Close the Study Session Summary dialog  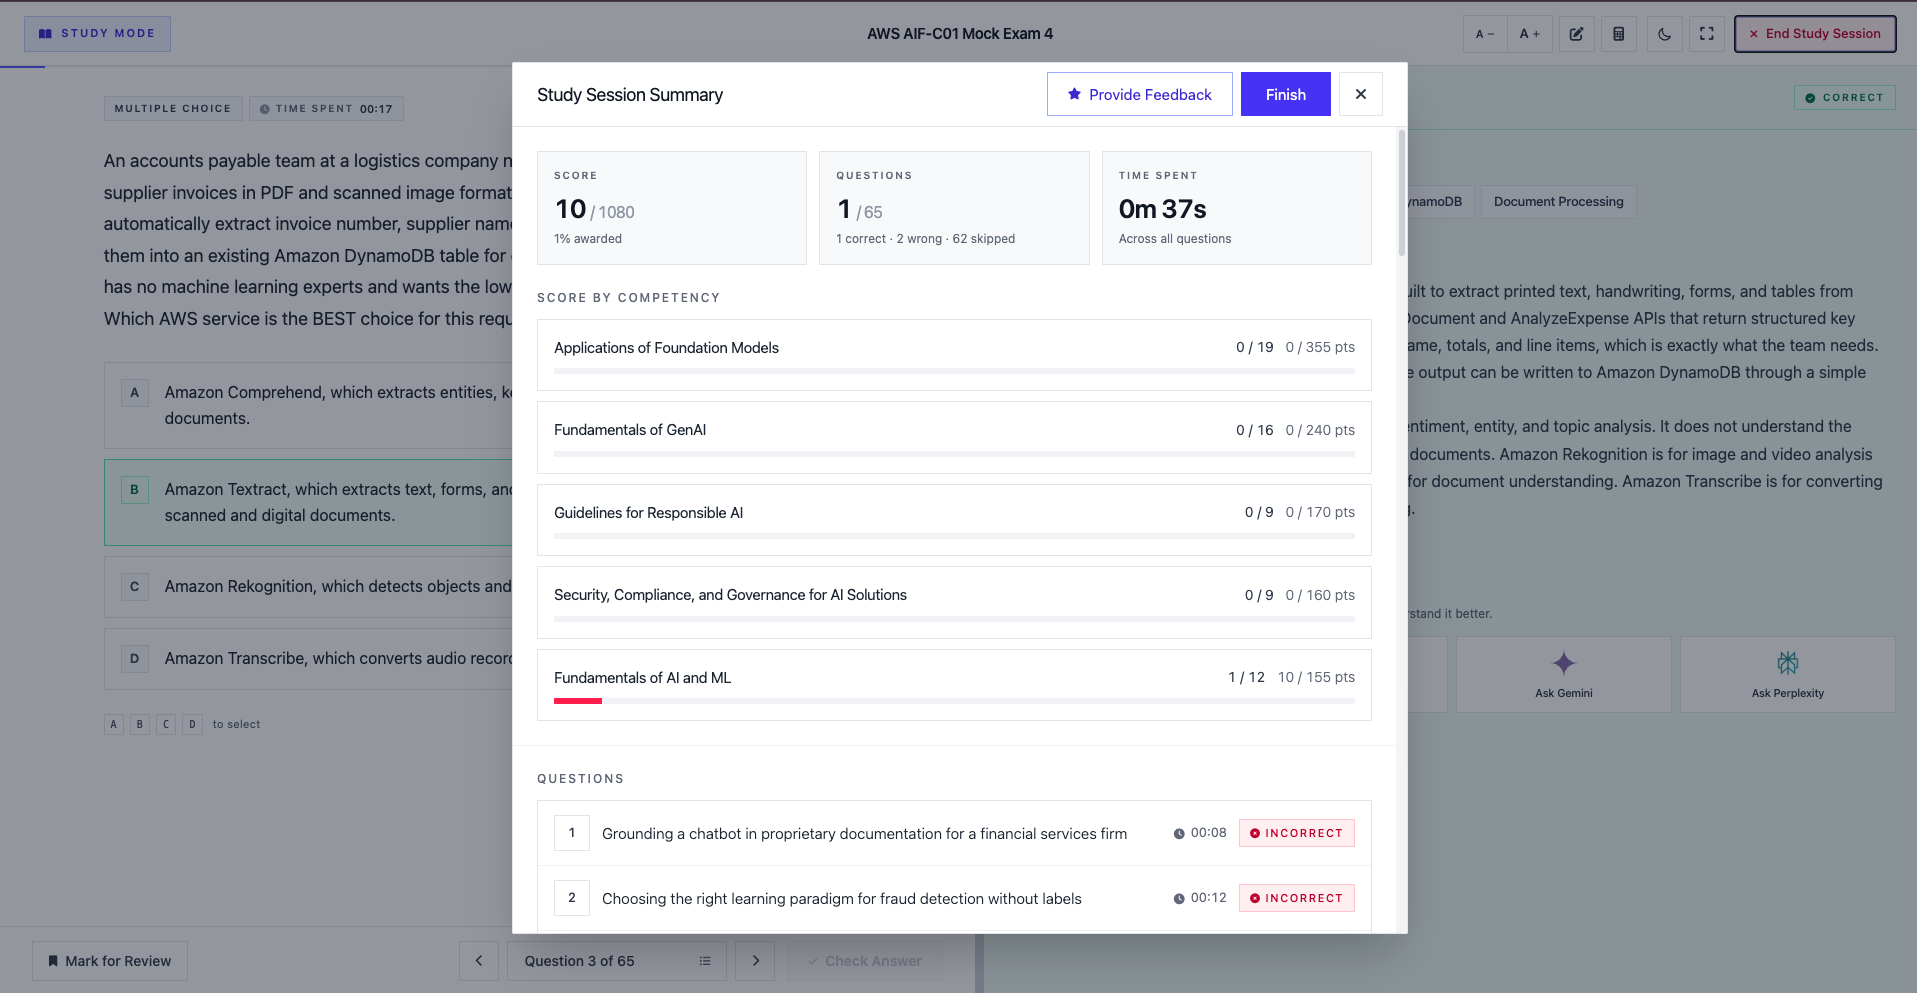(1360, 94)
